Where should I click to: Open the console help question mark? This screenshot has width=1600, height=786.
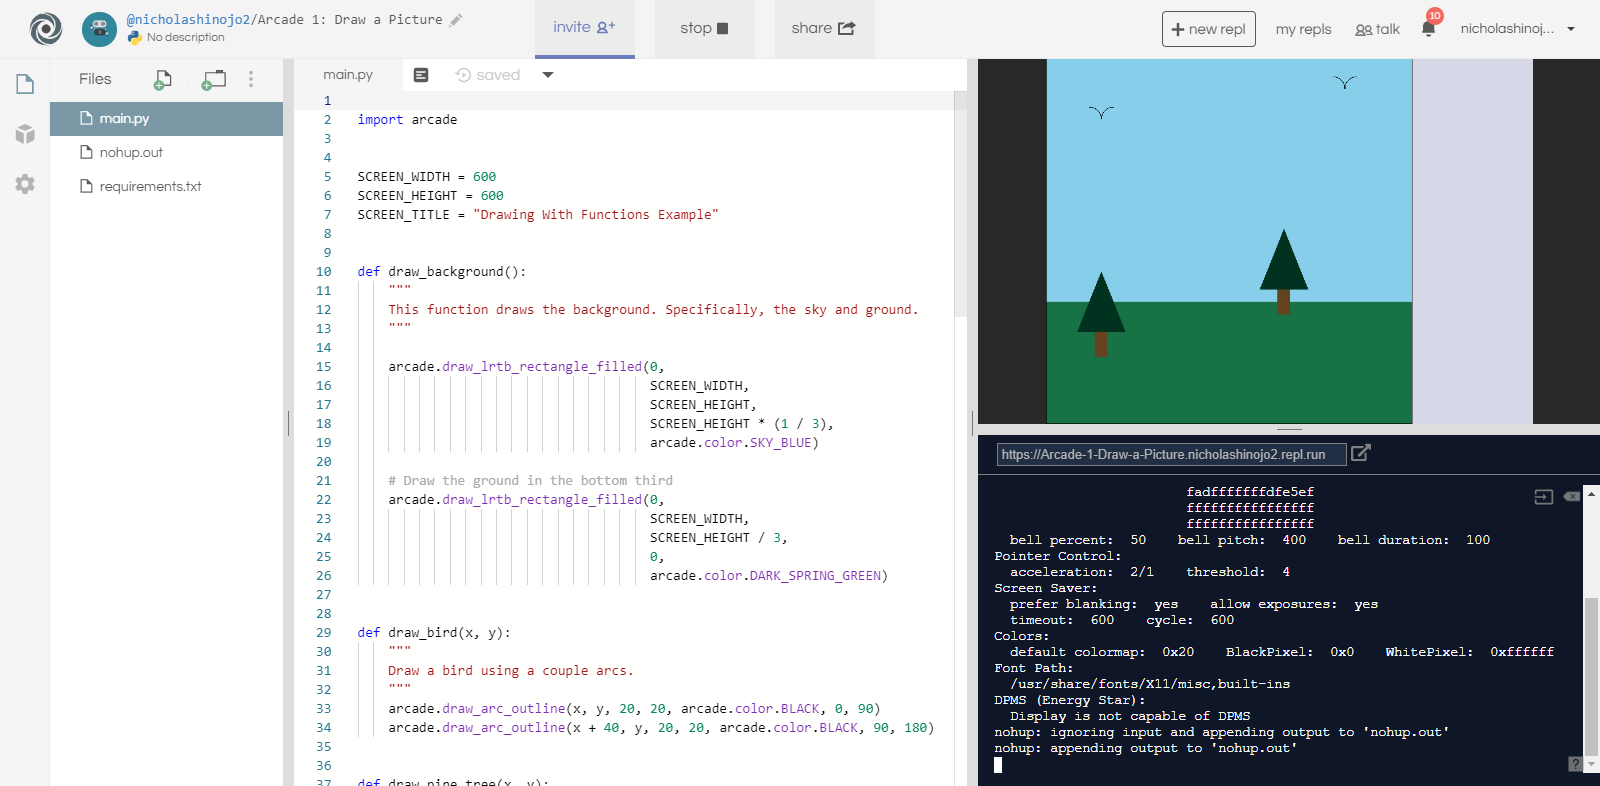1576,764
